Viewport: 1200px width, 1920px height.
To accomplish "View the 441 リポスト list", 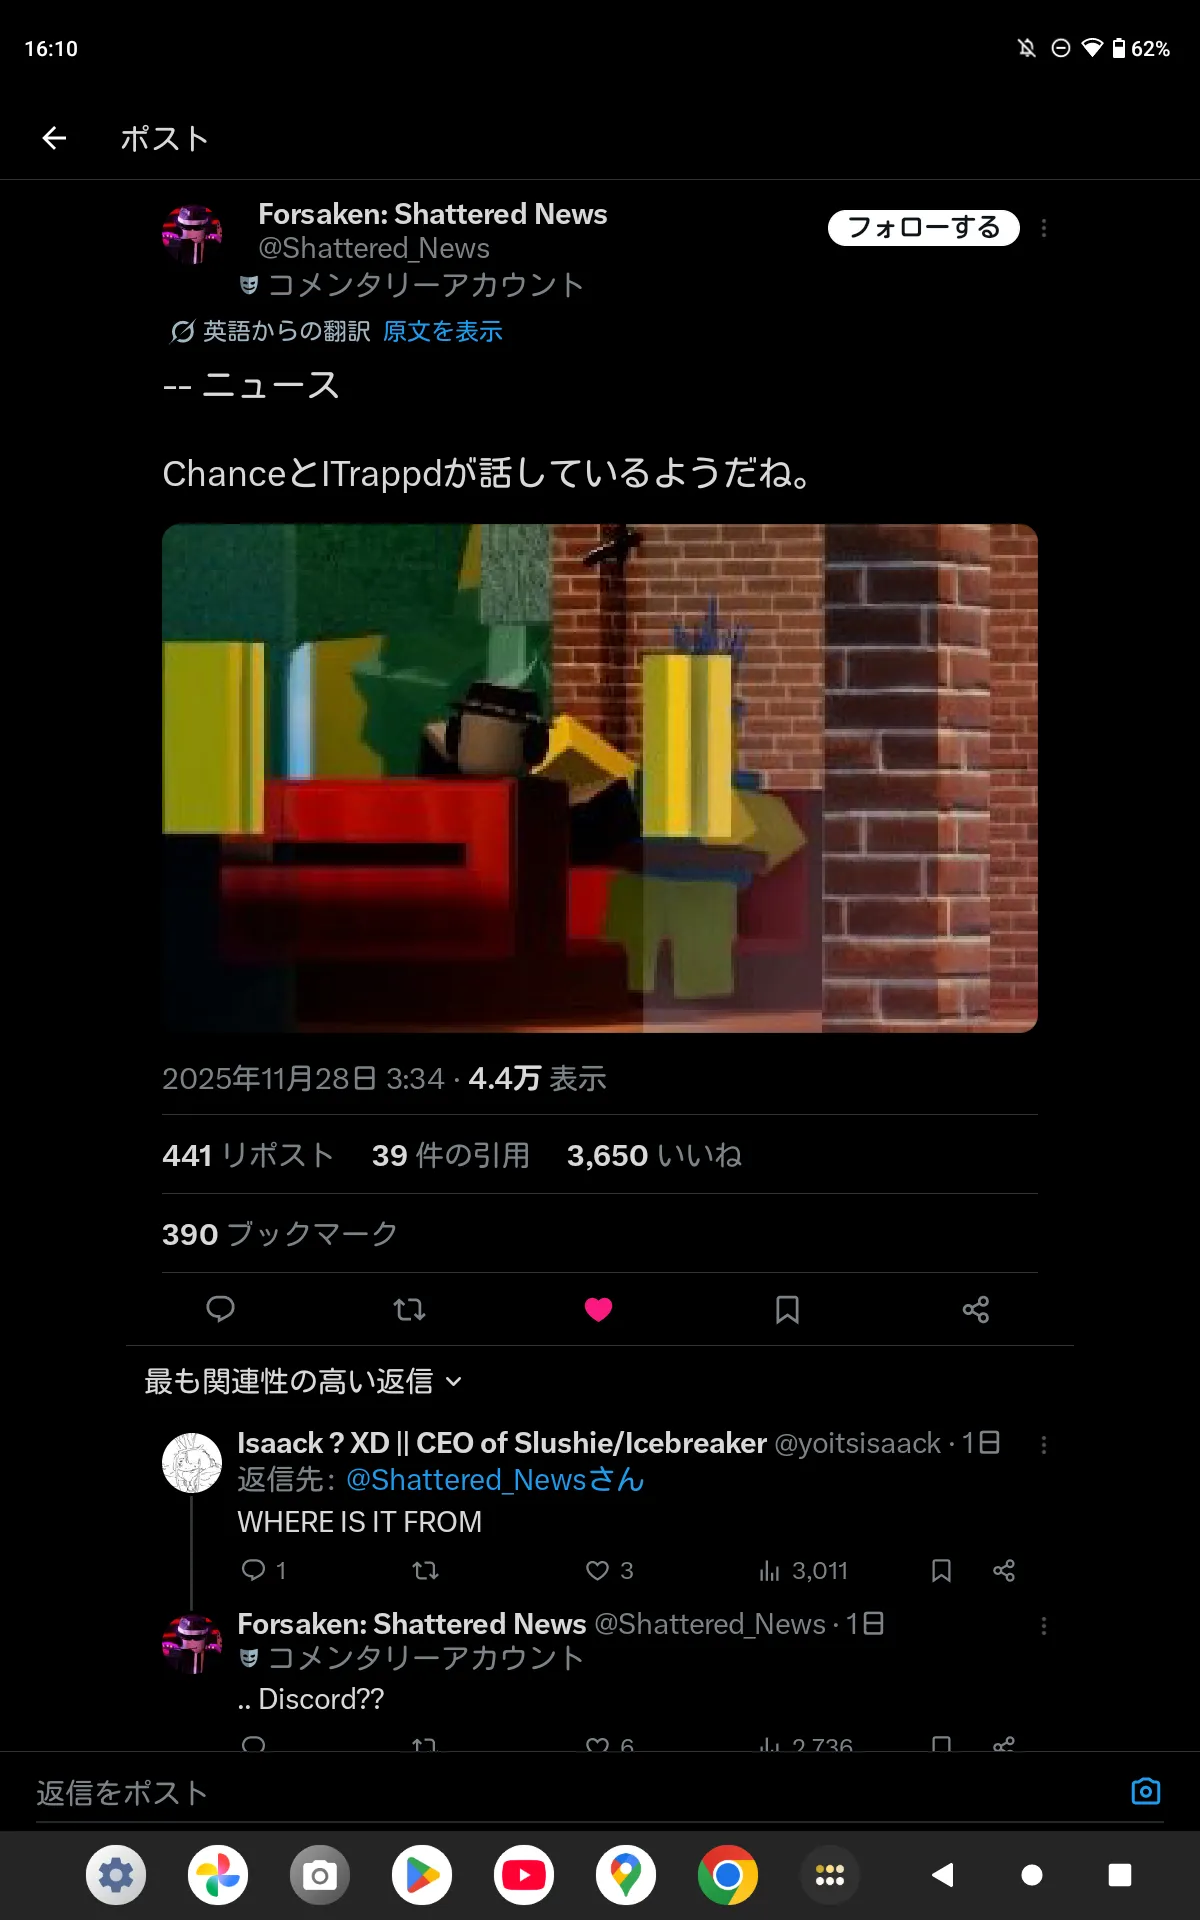I will tap(248, 1155).
